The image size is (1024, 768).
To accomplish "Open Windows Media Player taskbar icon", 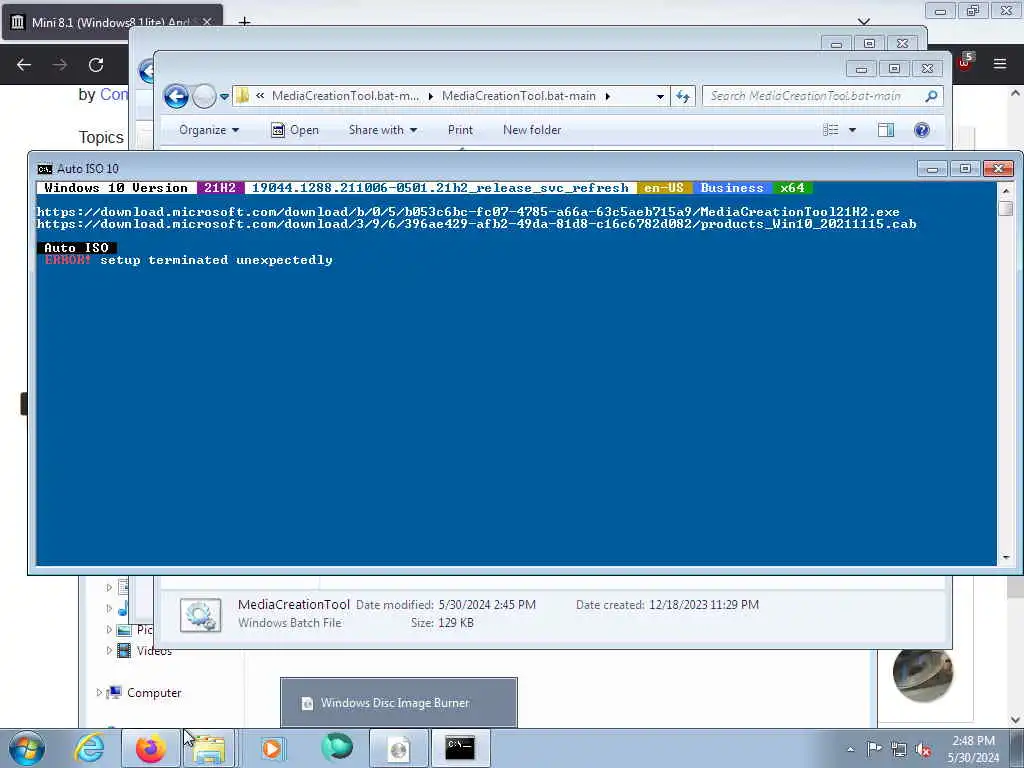I will pyautogui.click(x=272, y=748).
